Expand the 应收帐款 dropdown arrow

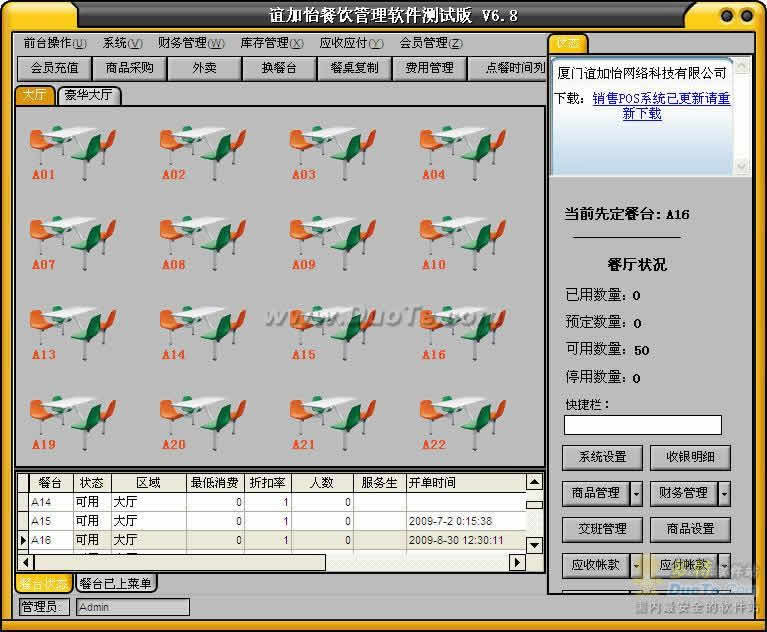click(x=636, y=565)
